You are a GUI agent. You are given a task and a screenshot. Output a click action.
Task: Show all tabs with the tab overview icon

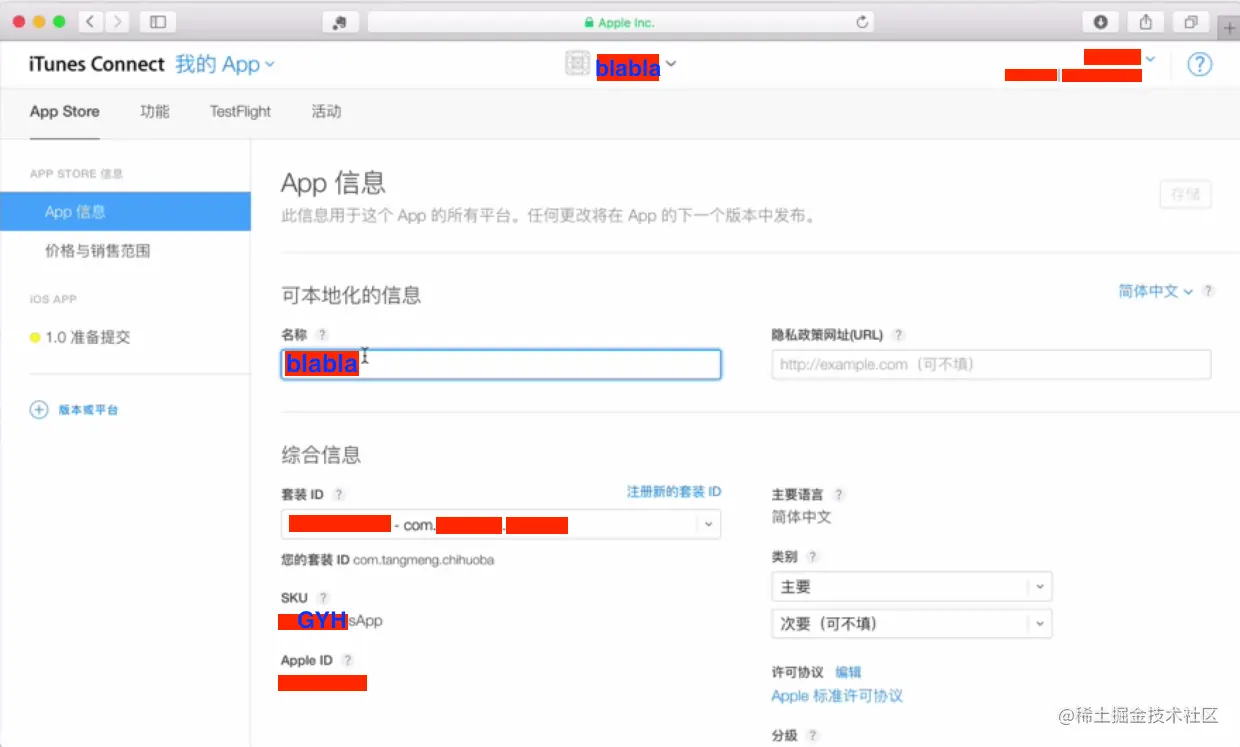1191,22
